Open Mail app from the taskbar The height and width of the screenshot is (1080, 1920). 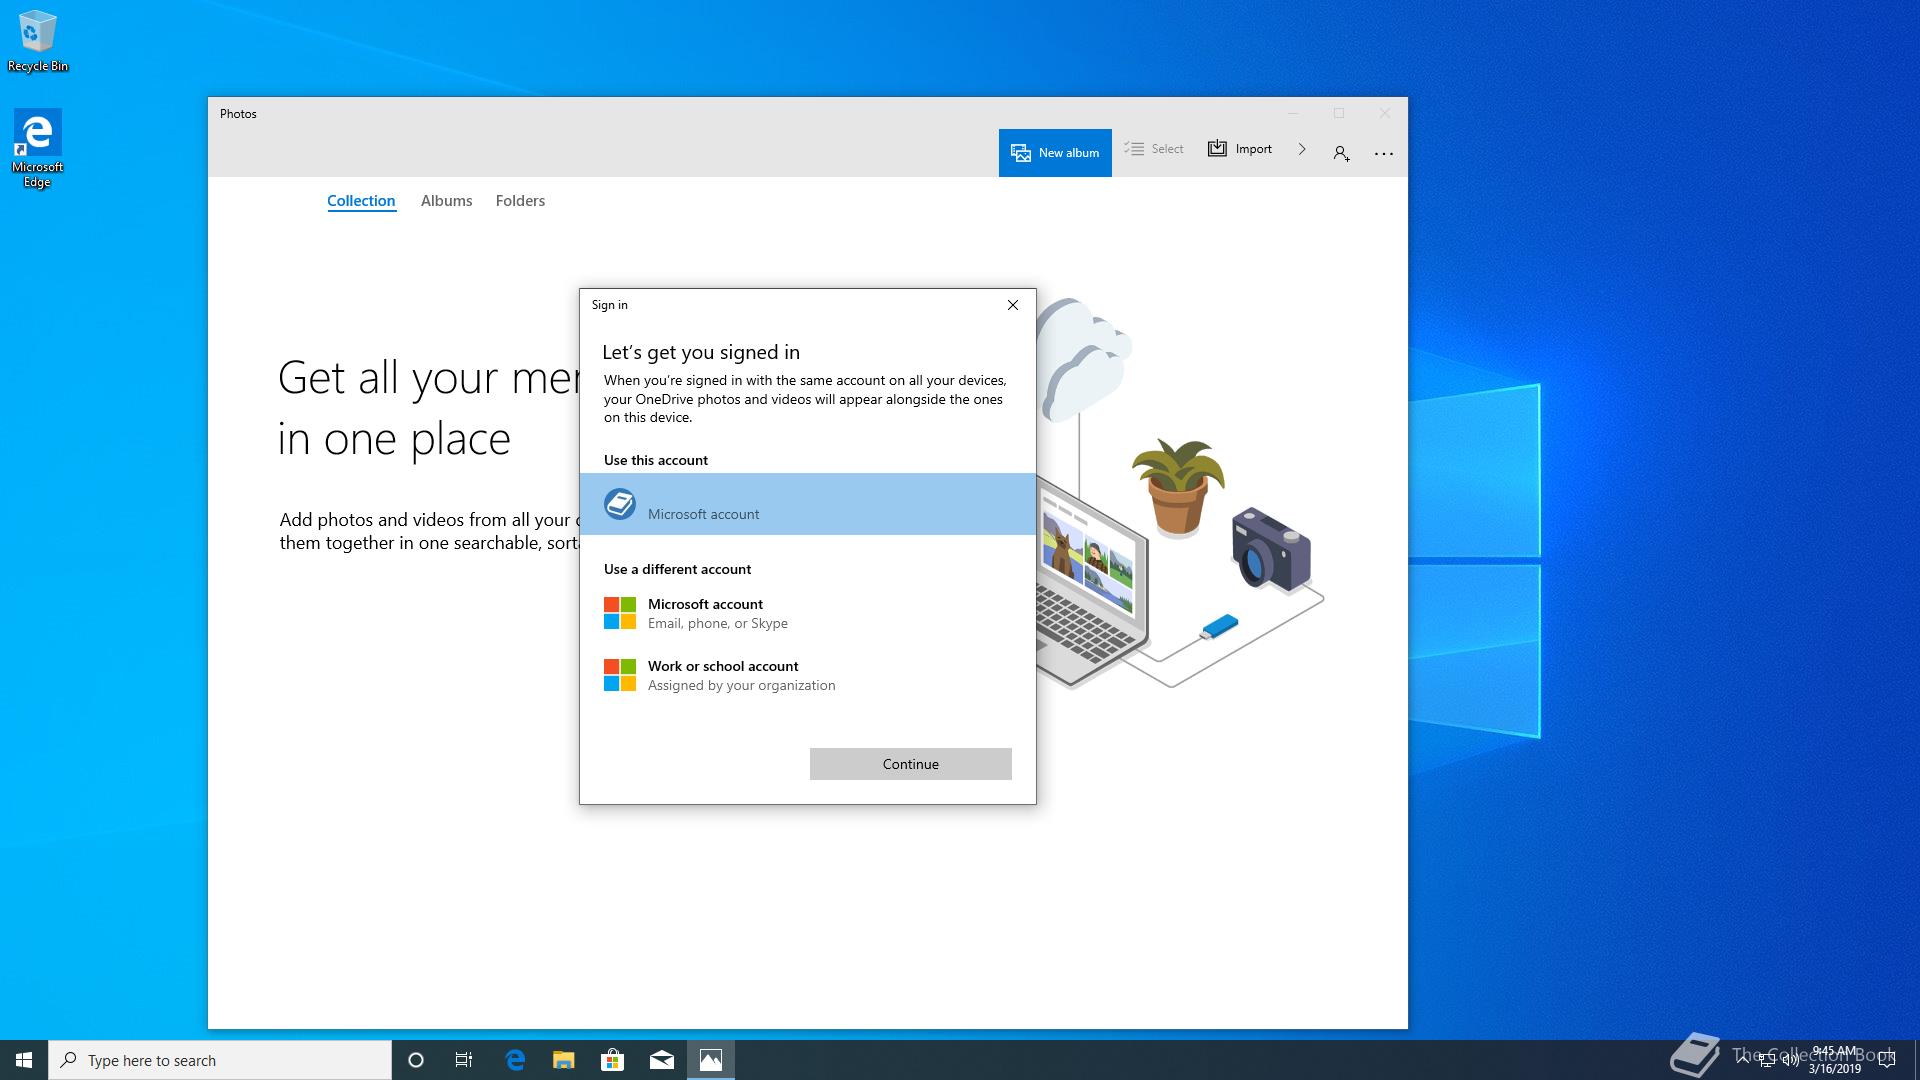661,1060
